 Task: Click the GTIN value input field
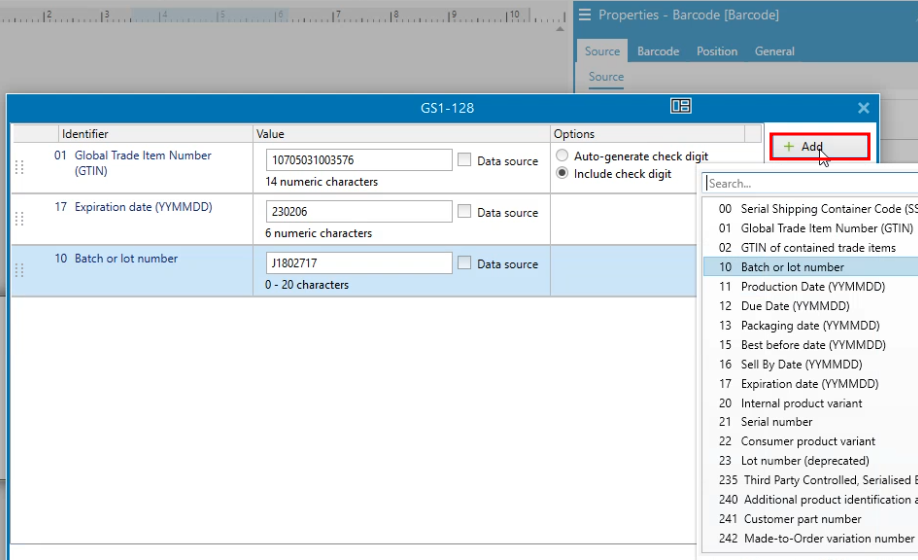(x=359, y=160)
